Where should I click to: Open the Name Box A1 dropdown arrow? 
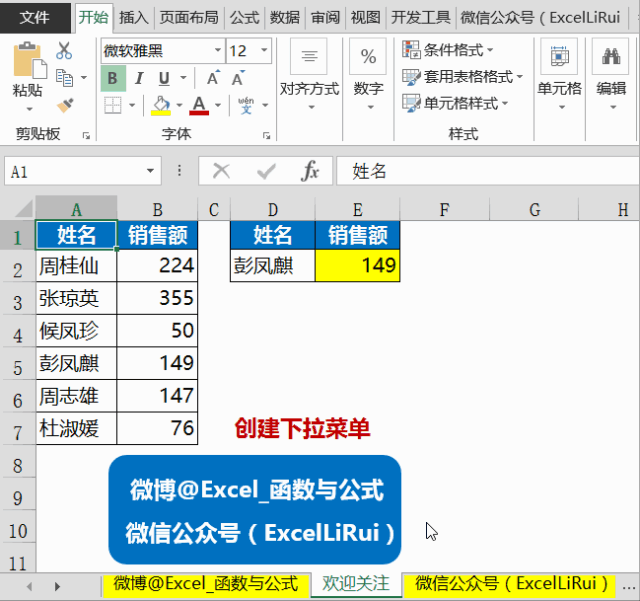point(150,171)
